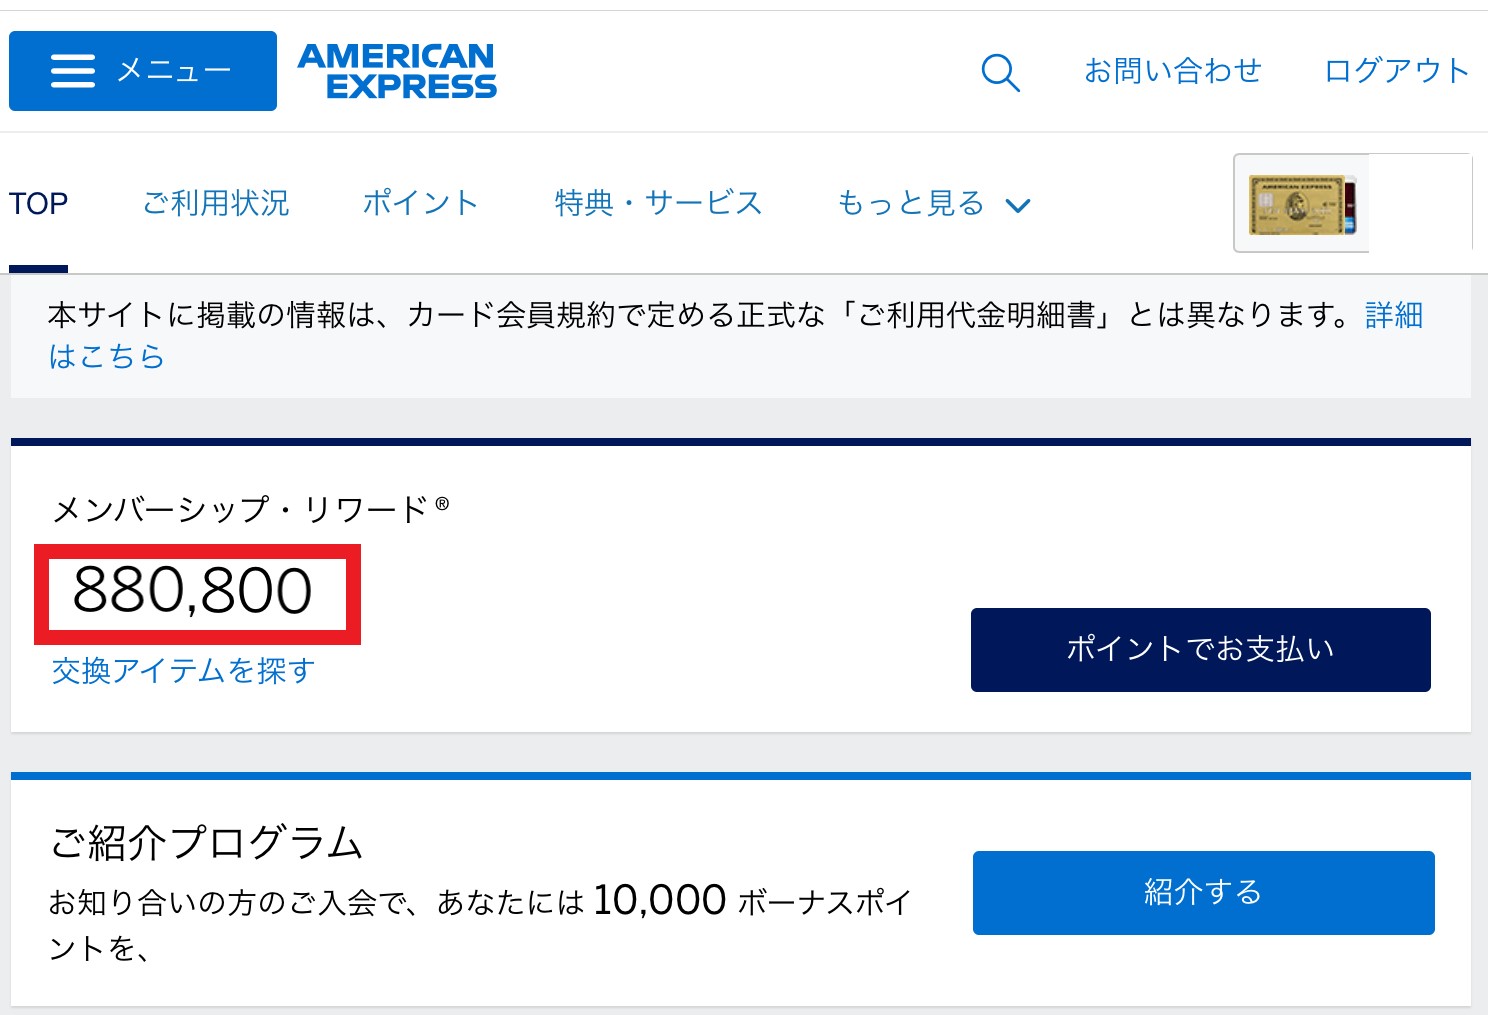
Task: Click the 交換アイテムを探す link
Action: click(183, 670)
